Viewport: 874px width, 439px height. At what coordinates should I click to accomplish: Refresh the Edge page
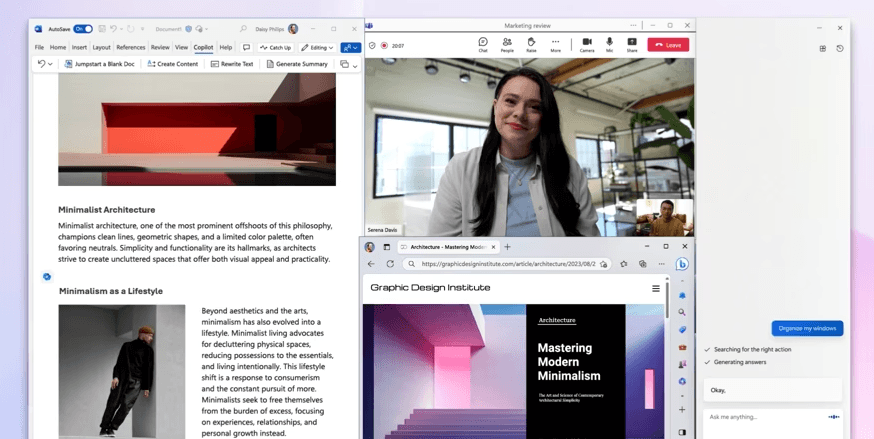pyautogui.click(x=390, y=264)
